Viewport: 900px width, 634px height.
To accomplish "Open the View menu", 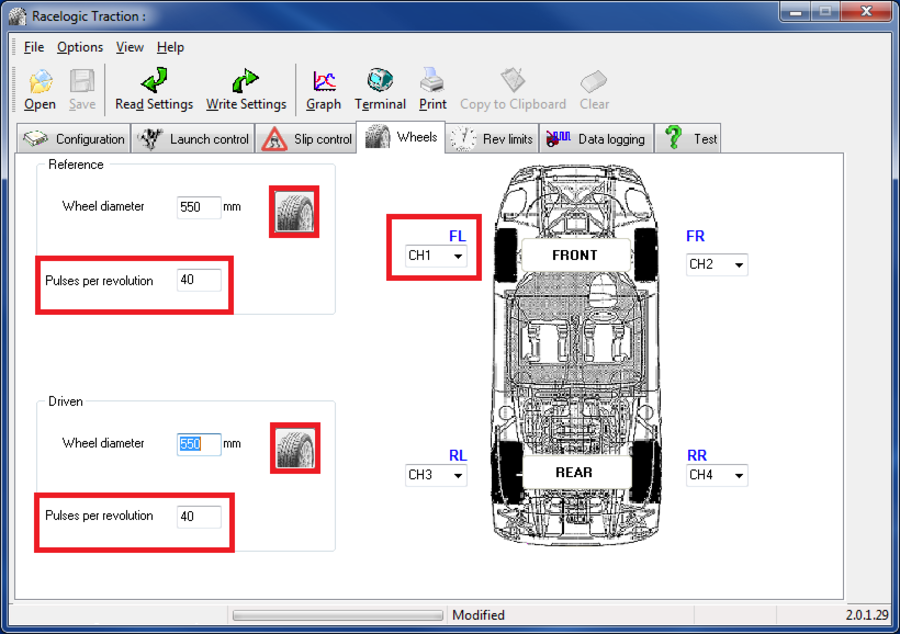I will pyautogui.click(x=130, y=47).
